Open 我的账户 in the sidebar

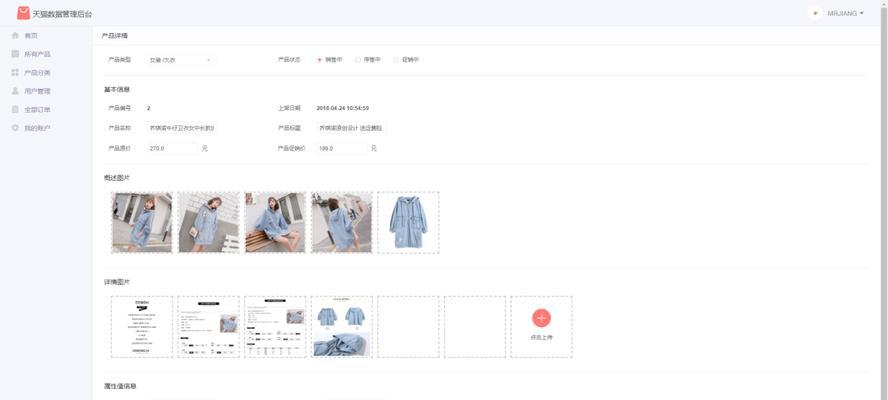37,128
